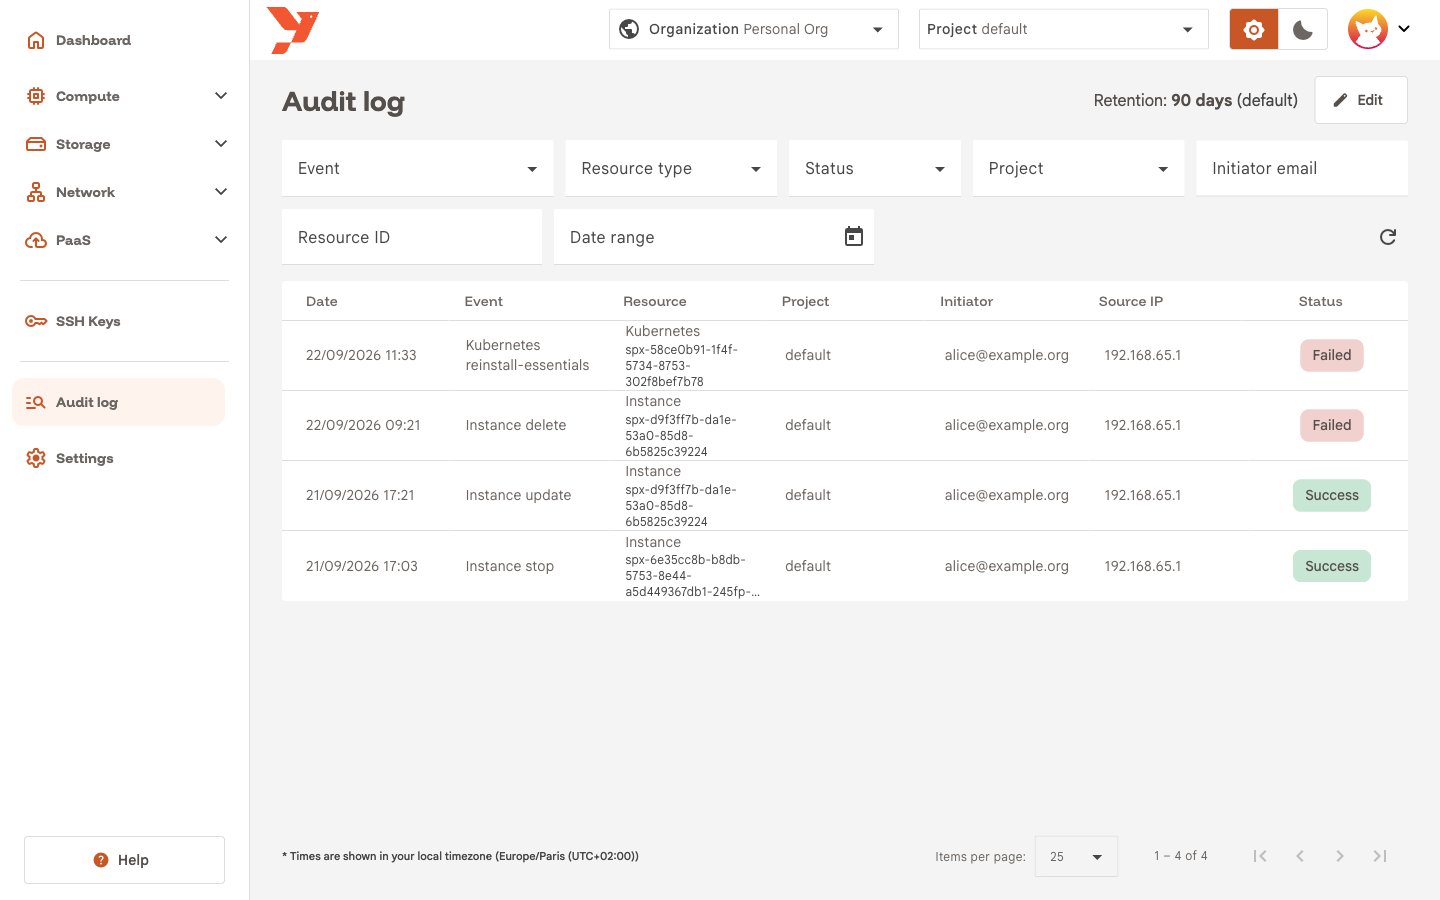Click Failed status of Instance delete row
The image size is (1440, 900).
pyautogui.click(x=1332, y=425)
